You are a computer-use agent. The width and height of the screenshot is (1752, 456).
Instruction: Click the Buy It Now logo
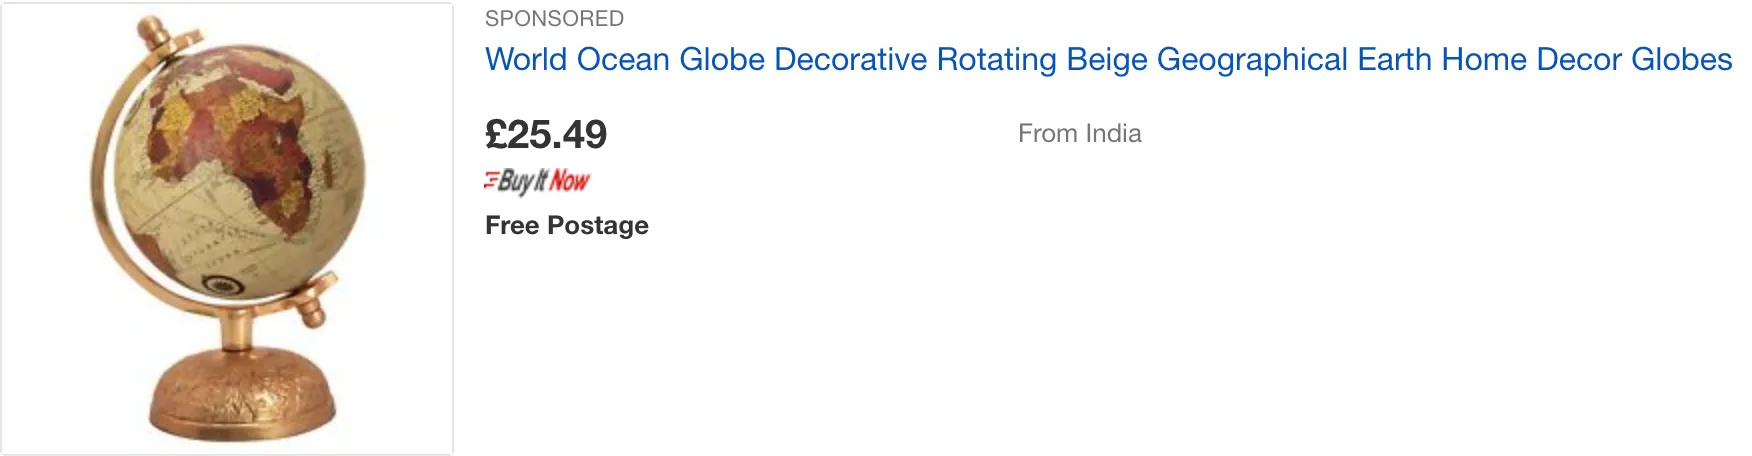click(x=537, y=181)
